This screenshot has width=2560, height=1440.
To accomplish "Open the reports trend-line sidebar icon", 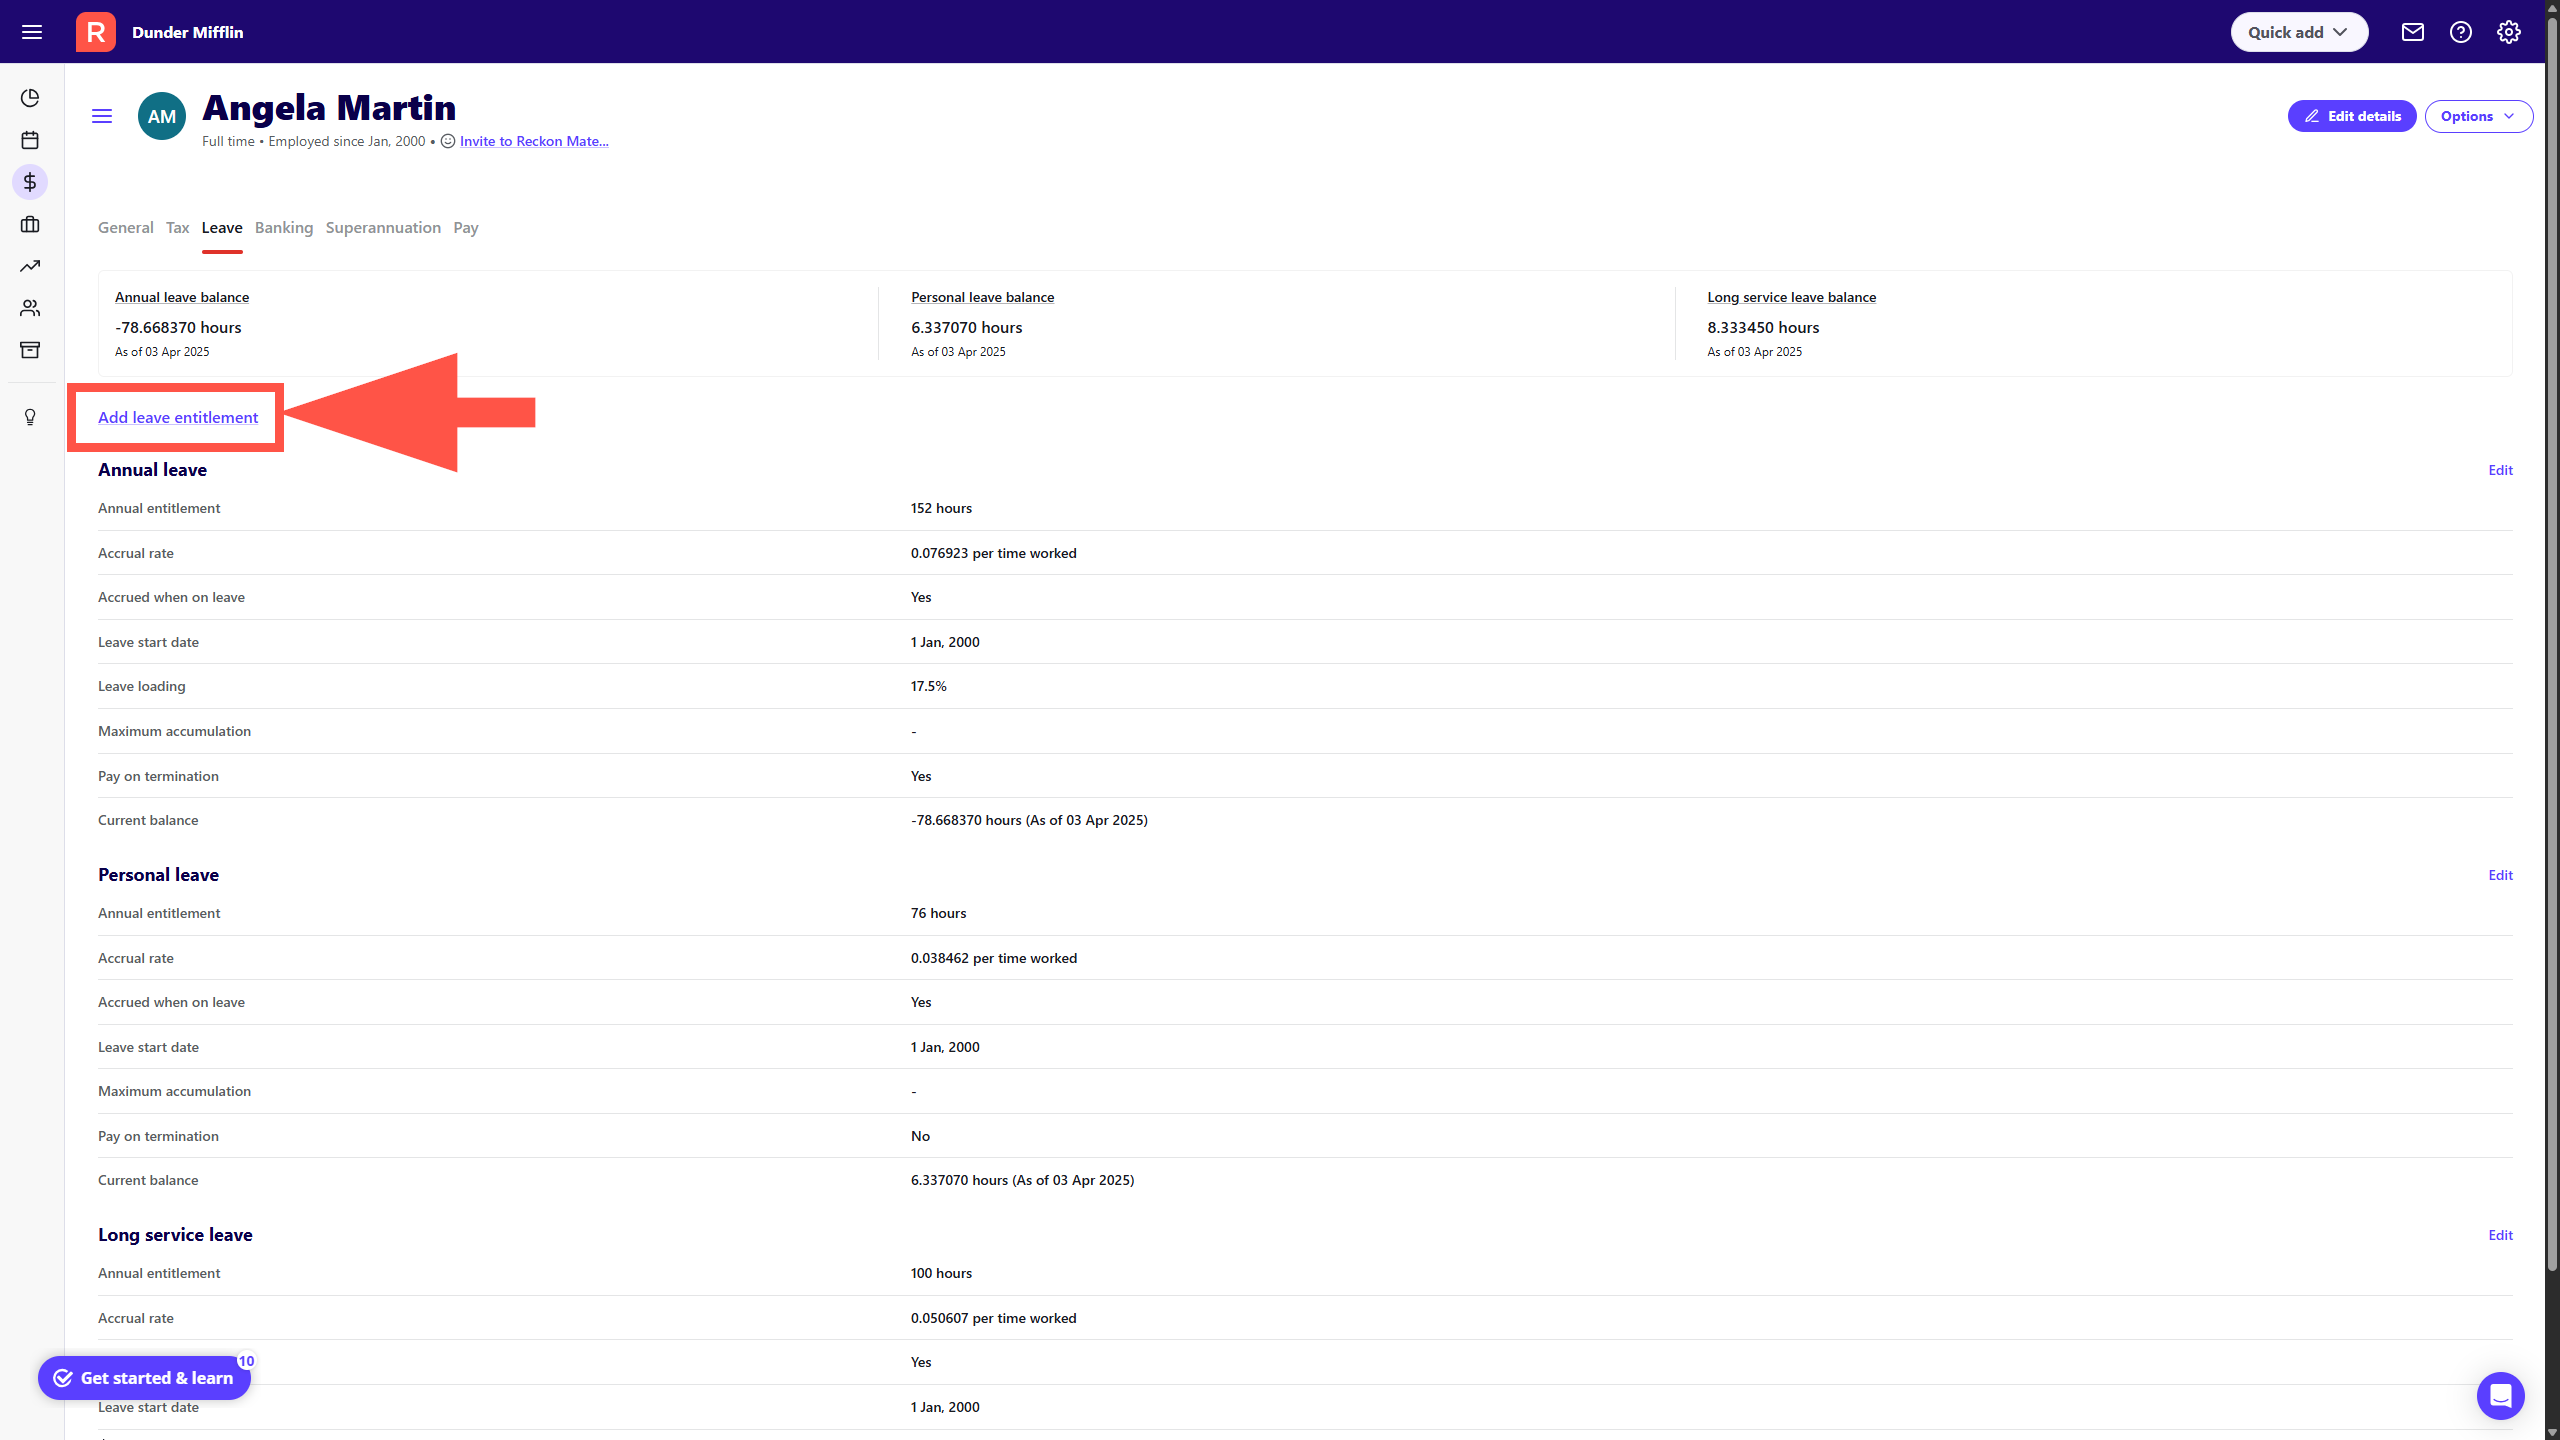I will tap(30, 266).
